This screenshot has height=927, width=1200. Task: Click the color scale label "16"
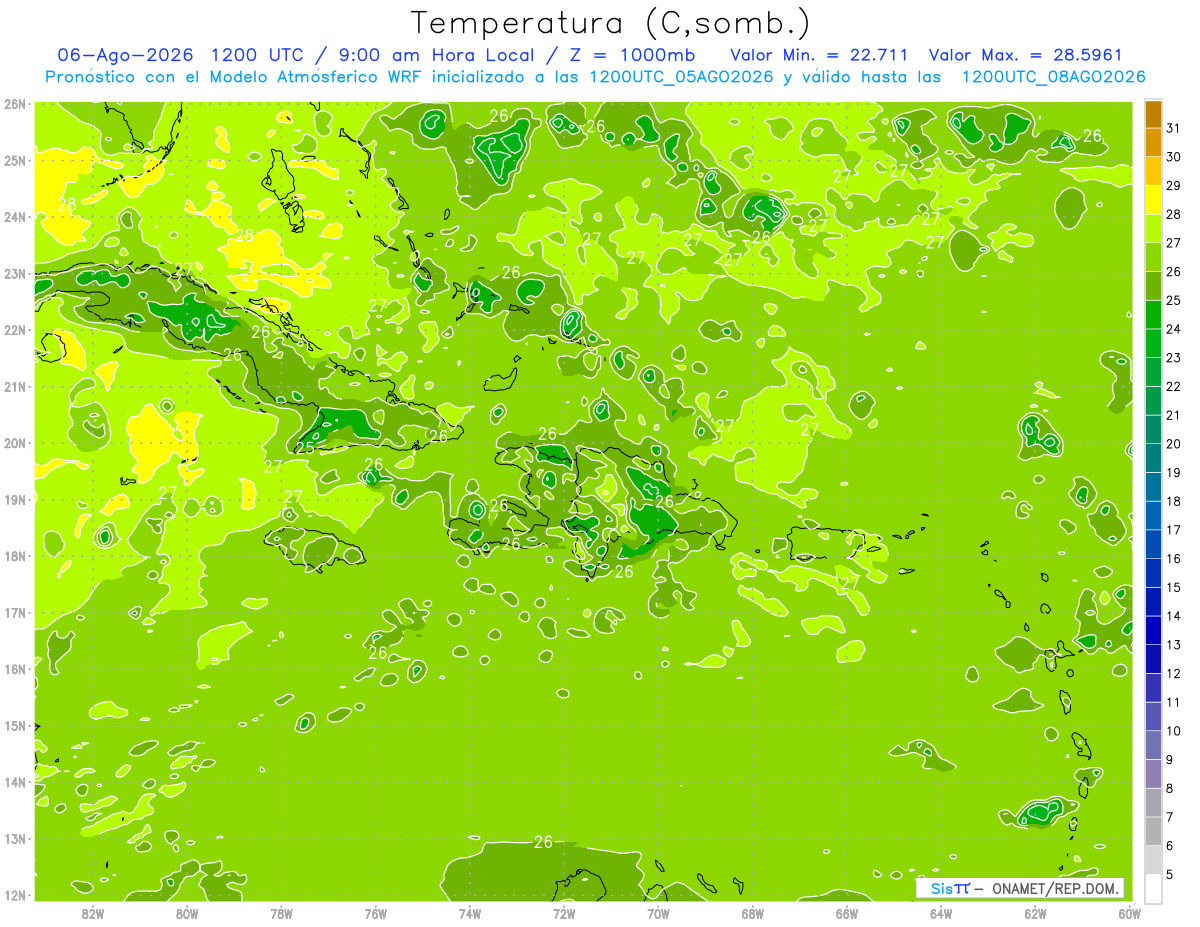pos(1173,558)
